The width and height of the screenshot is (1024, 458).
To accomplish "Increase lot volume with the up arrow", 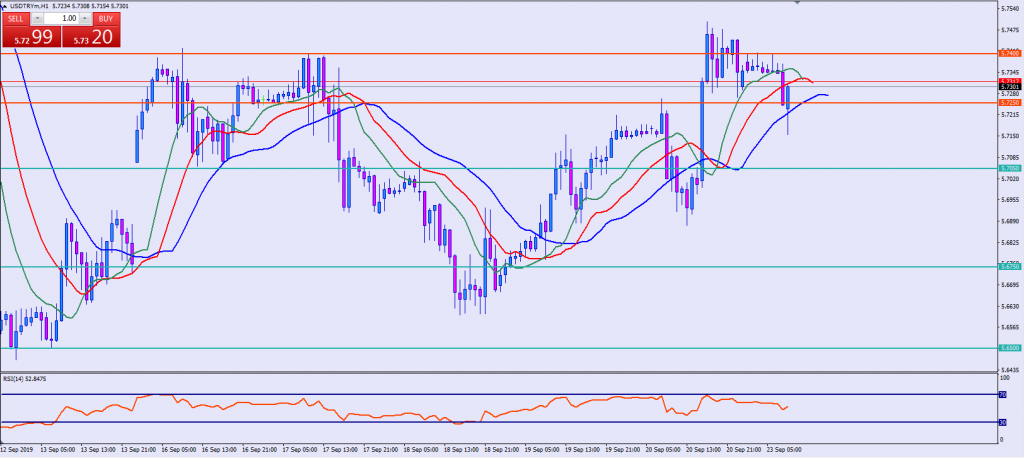I will (x=87, y=18).
